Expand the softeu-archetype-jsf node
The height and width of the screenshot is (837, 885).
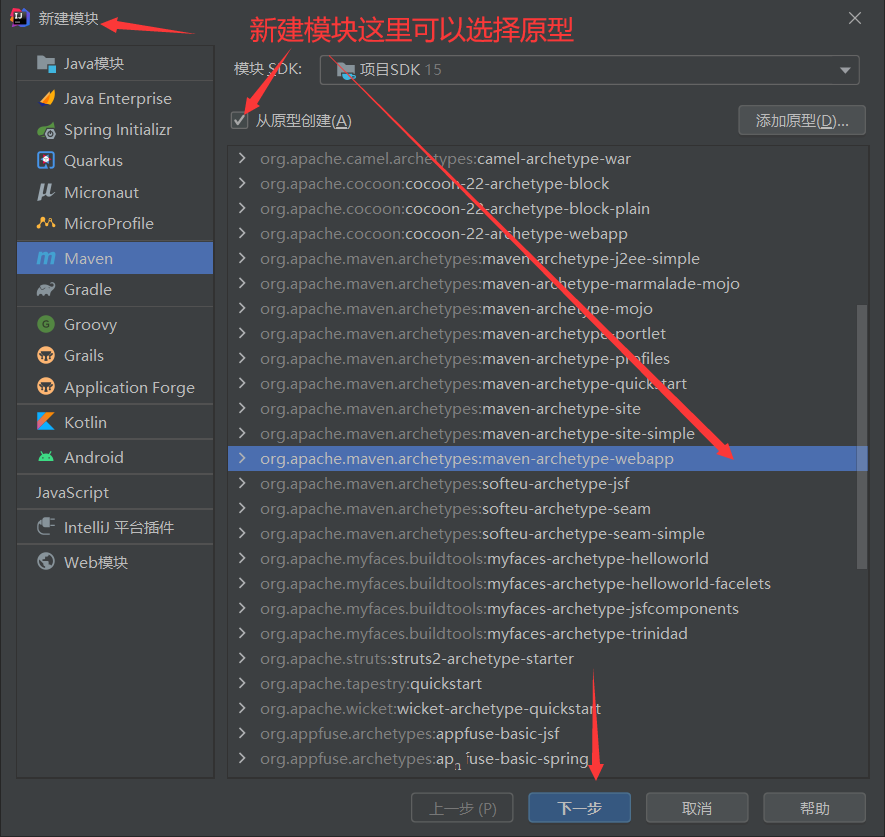pyautogui.click(x=242, y=483)
